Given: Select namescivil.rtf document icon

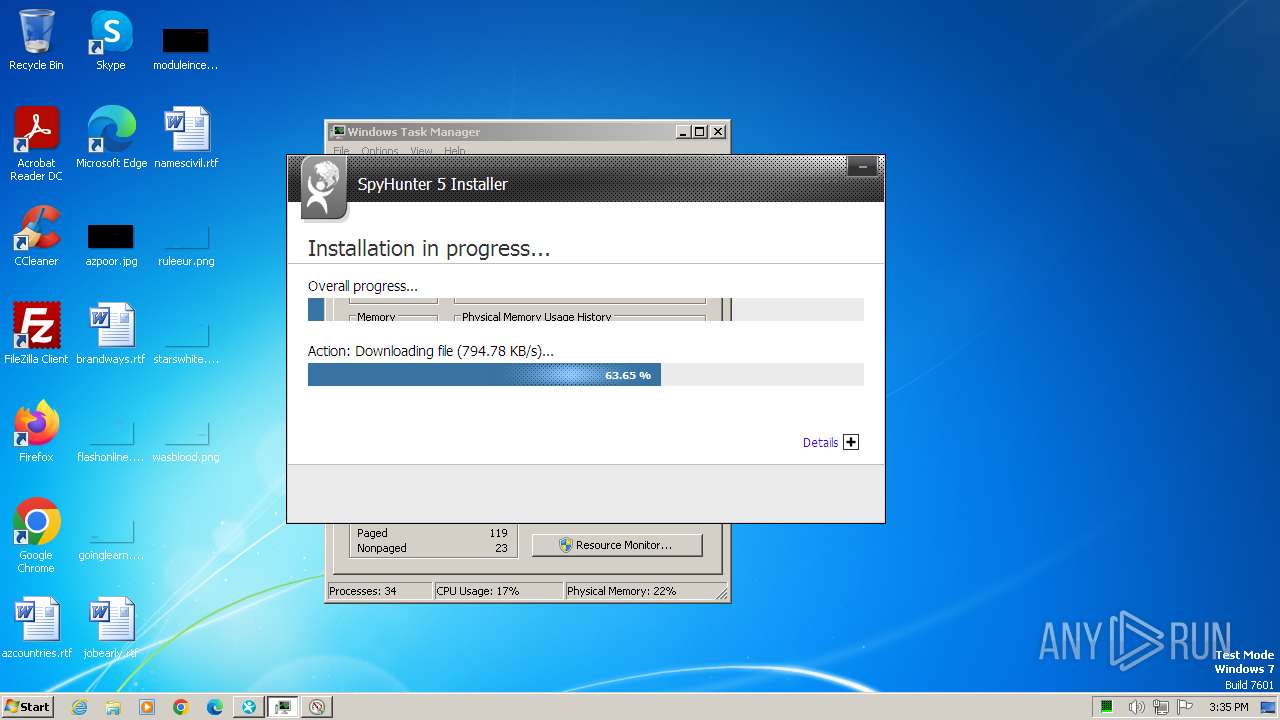Looking at the screenshot, I should click(186, 137).
